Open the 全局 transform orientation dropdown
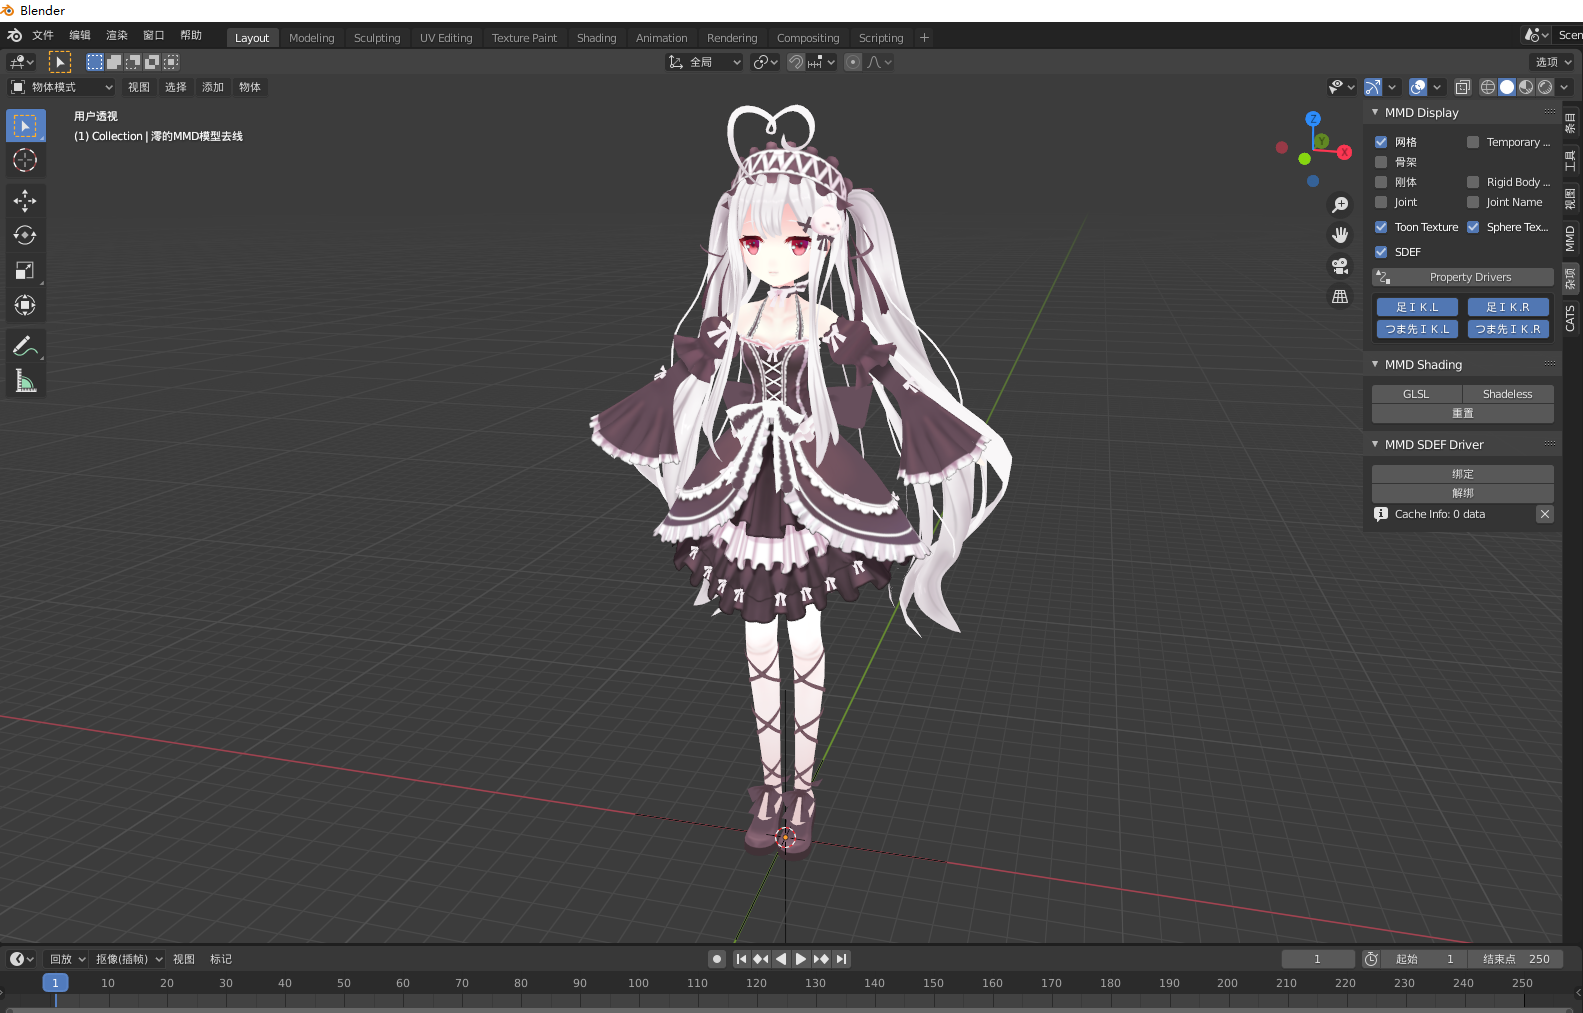 coord(705,62)
